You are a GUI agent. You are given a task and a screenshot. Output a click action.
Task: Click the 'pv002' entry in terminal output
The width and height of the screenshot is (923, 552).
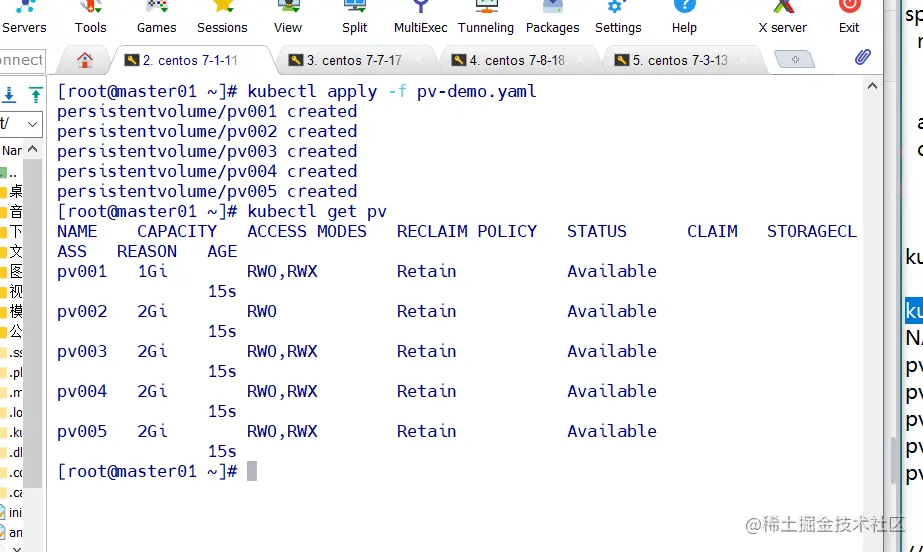[82, 311]
